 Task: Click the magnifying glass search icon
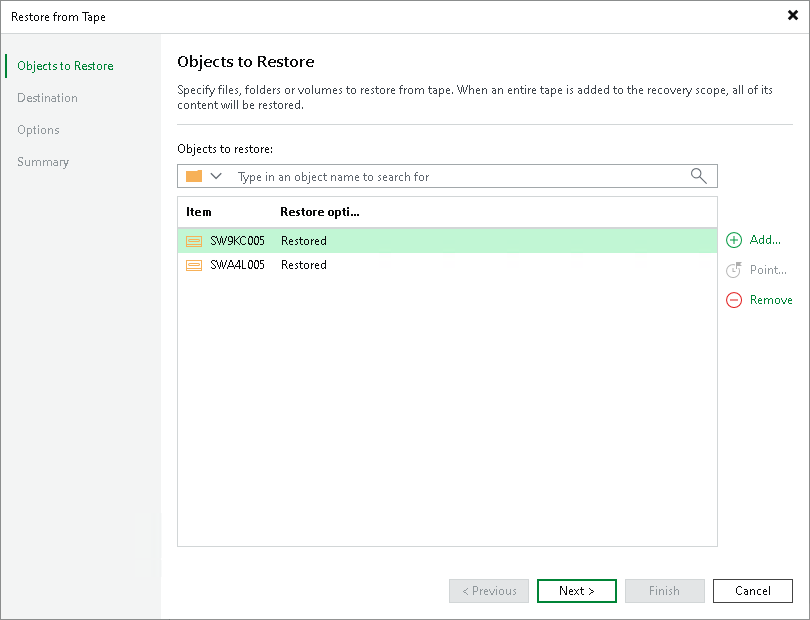tap(698, 176)
